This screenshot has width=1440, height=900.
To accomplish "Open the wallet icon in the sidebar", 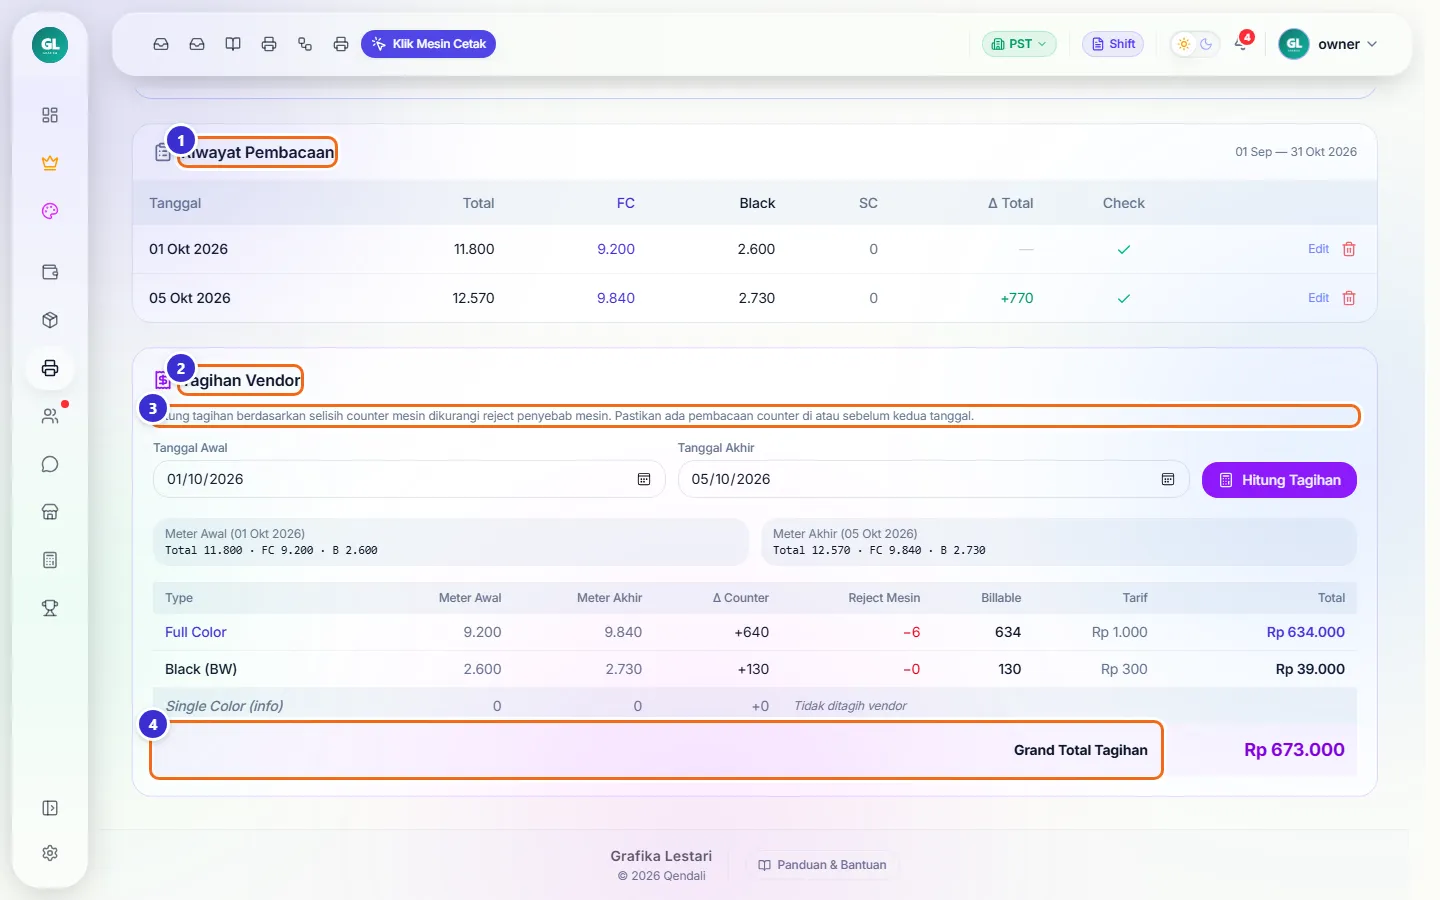I will (50, 272).
